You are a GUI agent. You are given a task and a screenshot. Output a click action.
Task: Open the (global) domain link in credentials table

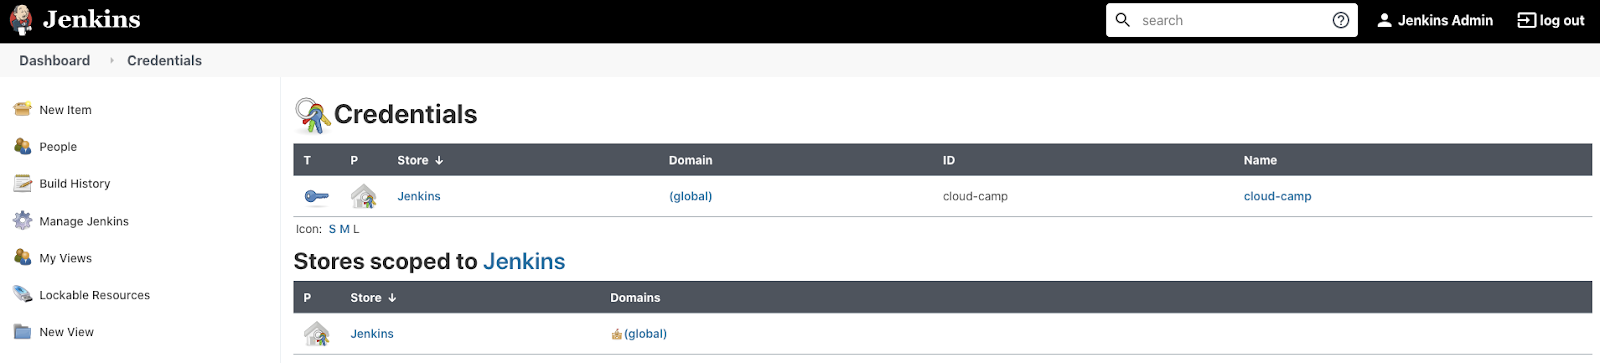(691, 196)
